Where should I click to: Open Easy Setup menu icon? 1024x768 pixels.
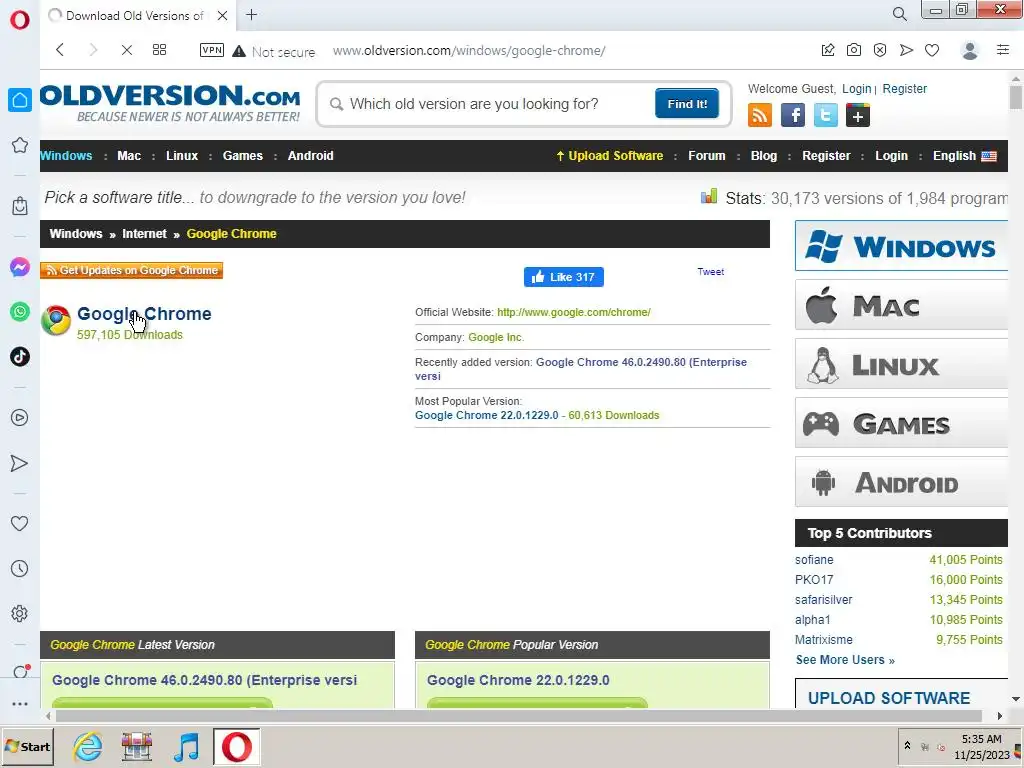tap(1003, 50)
